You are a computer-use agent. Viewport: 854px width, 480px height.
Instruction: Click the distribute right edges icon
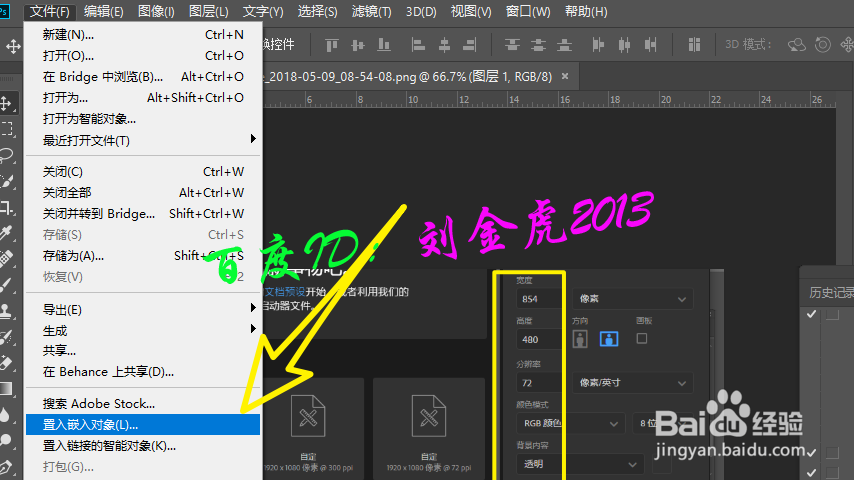[x=650, y=45]
